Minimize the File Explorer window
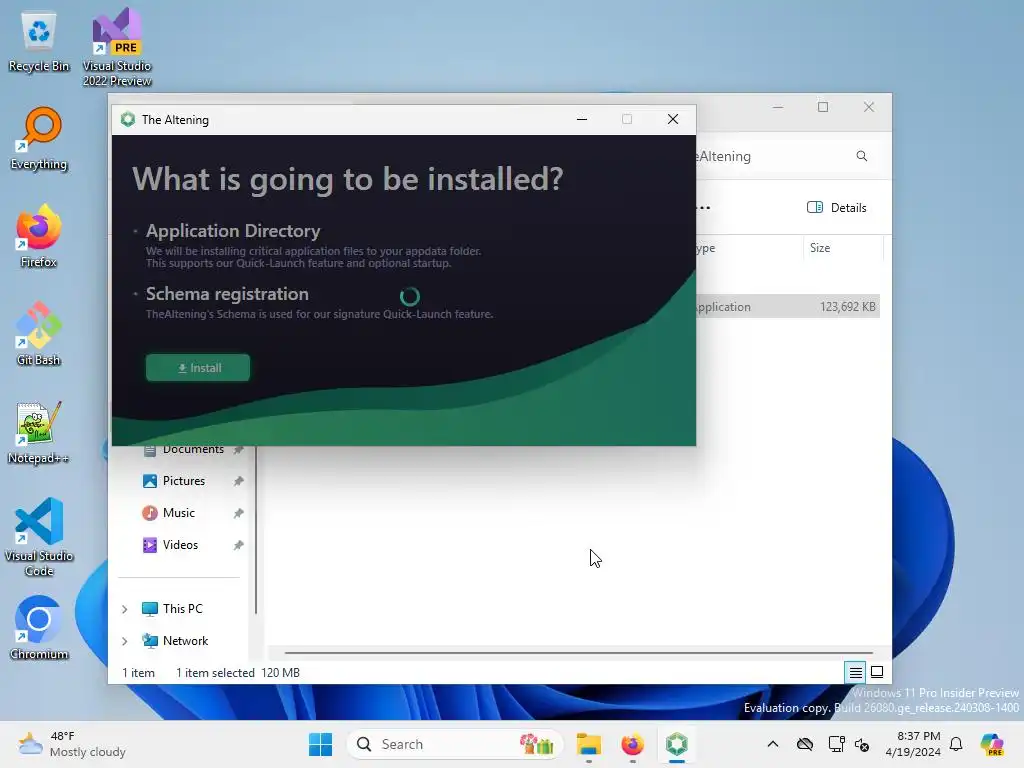 click(777, 107)
